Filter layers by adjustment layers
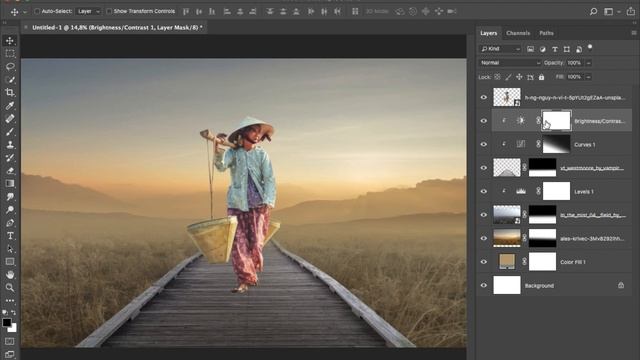The height and width of the screenshot is (360, 640). (x=542, y=49)
